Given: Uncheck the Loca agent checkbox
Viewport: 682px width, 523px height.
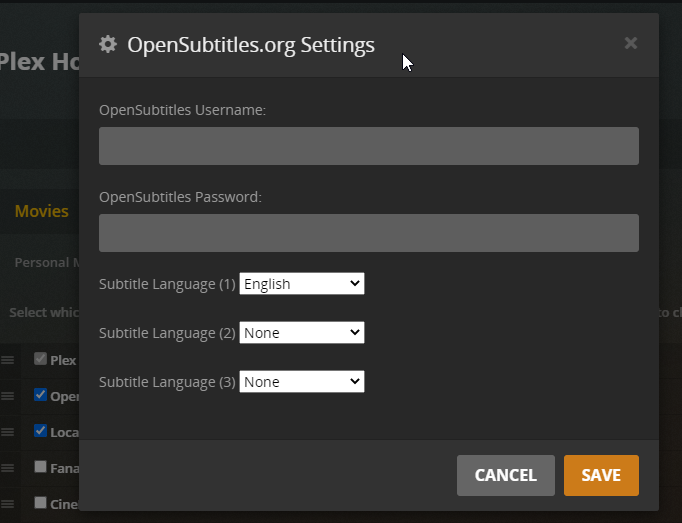Looking at the screenshot, I should coord(40,431).
